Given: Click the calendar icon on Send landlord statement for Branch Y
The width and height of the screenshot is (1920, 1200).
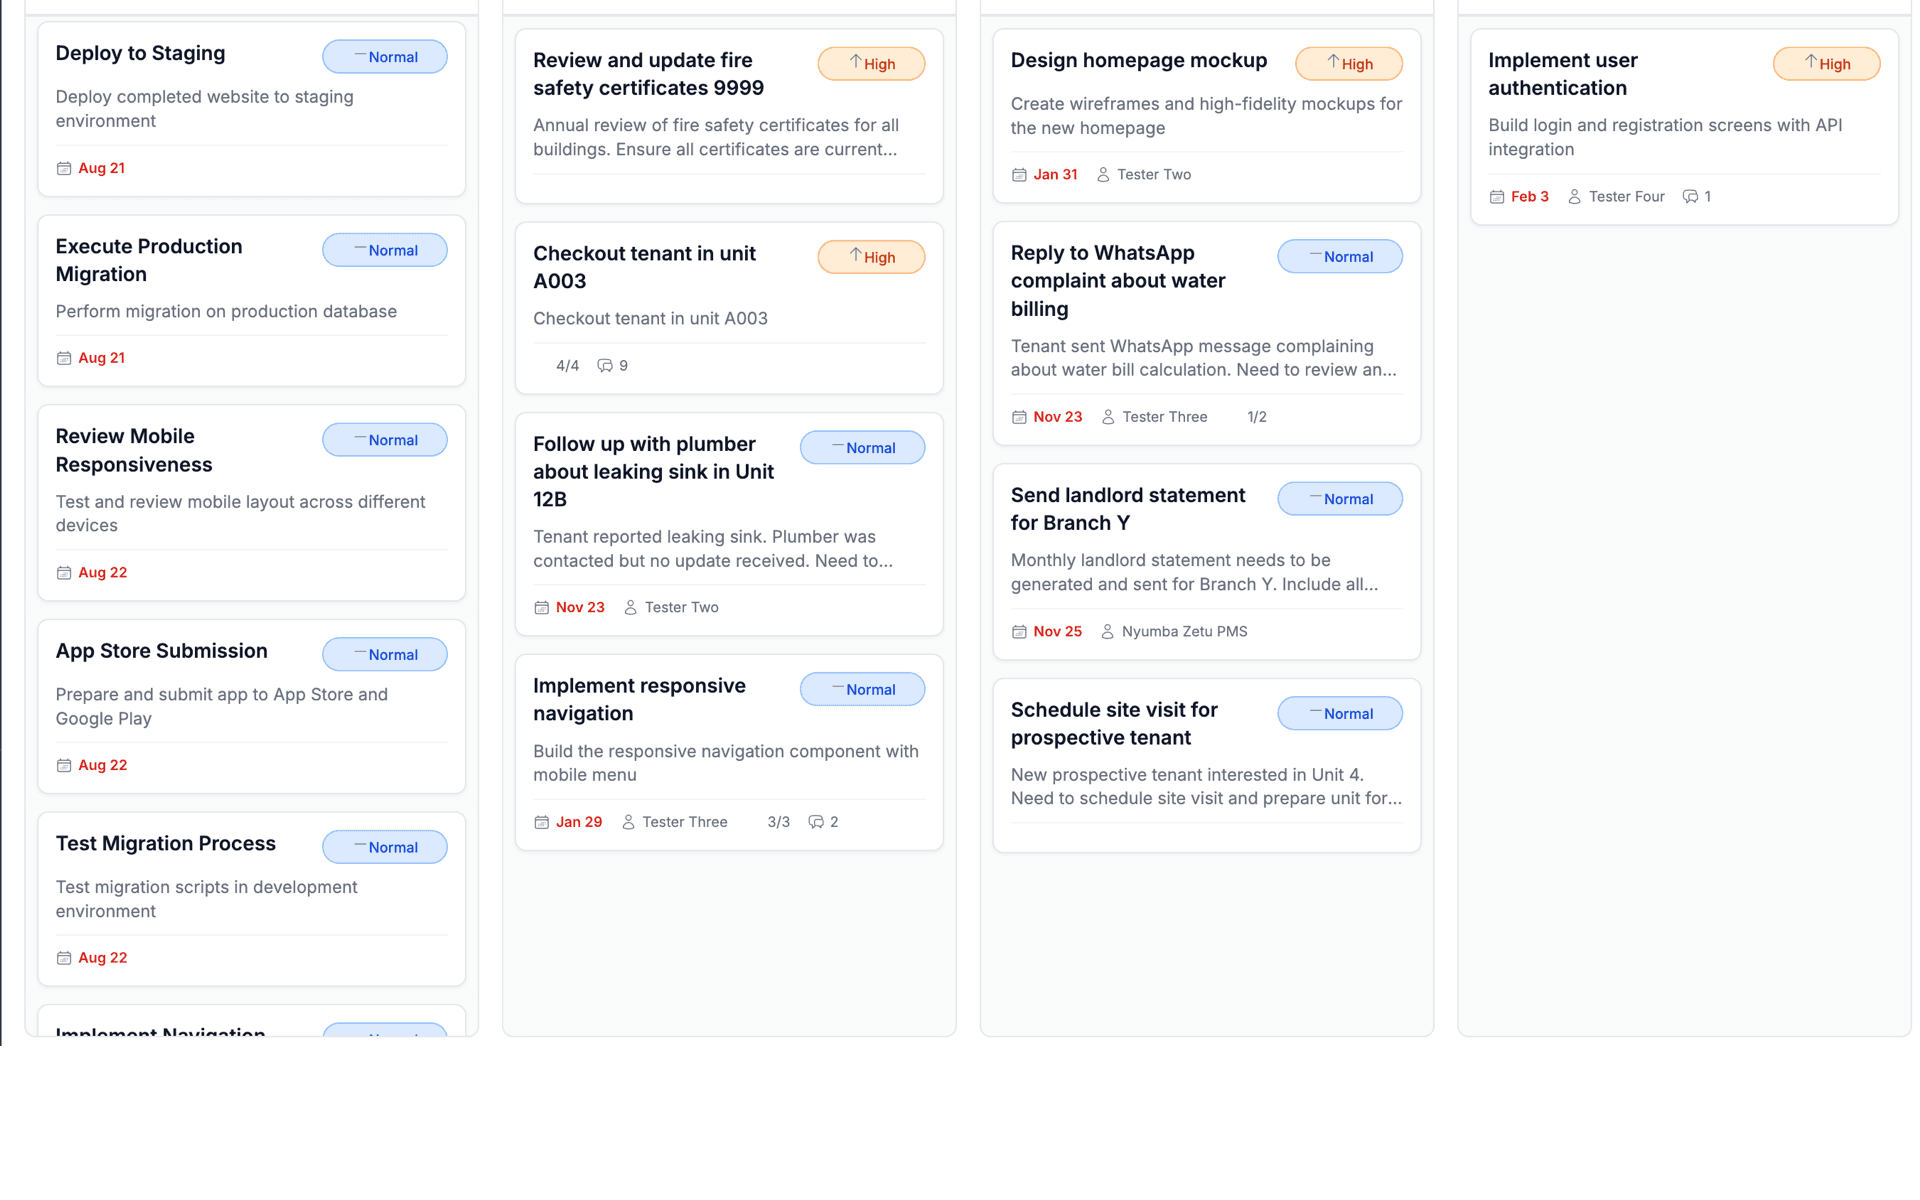Looking at the screenshot, I should [1019, 631].
